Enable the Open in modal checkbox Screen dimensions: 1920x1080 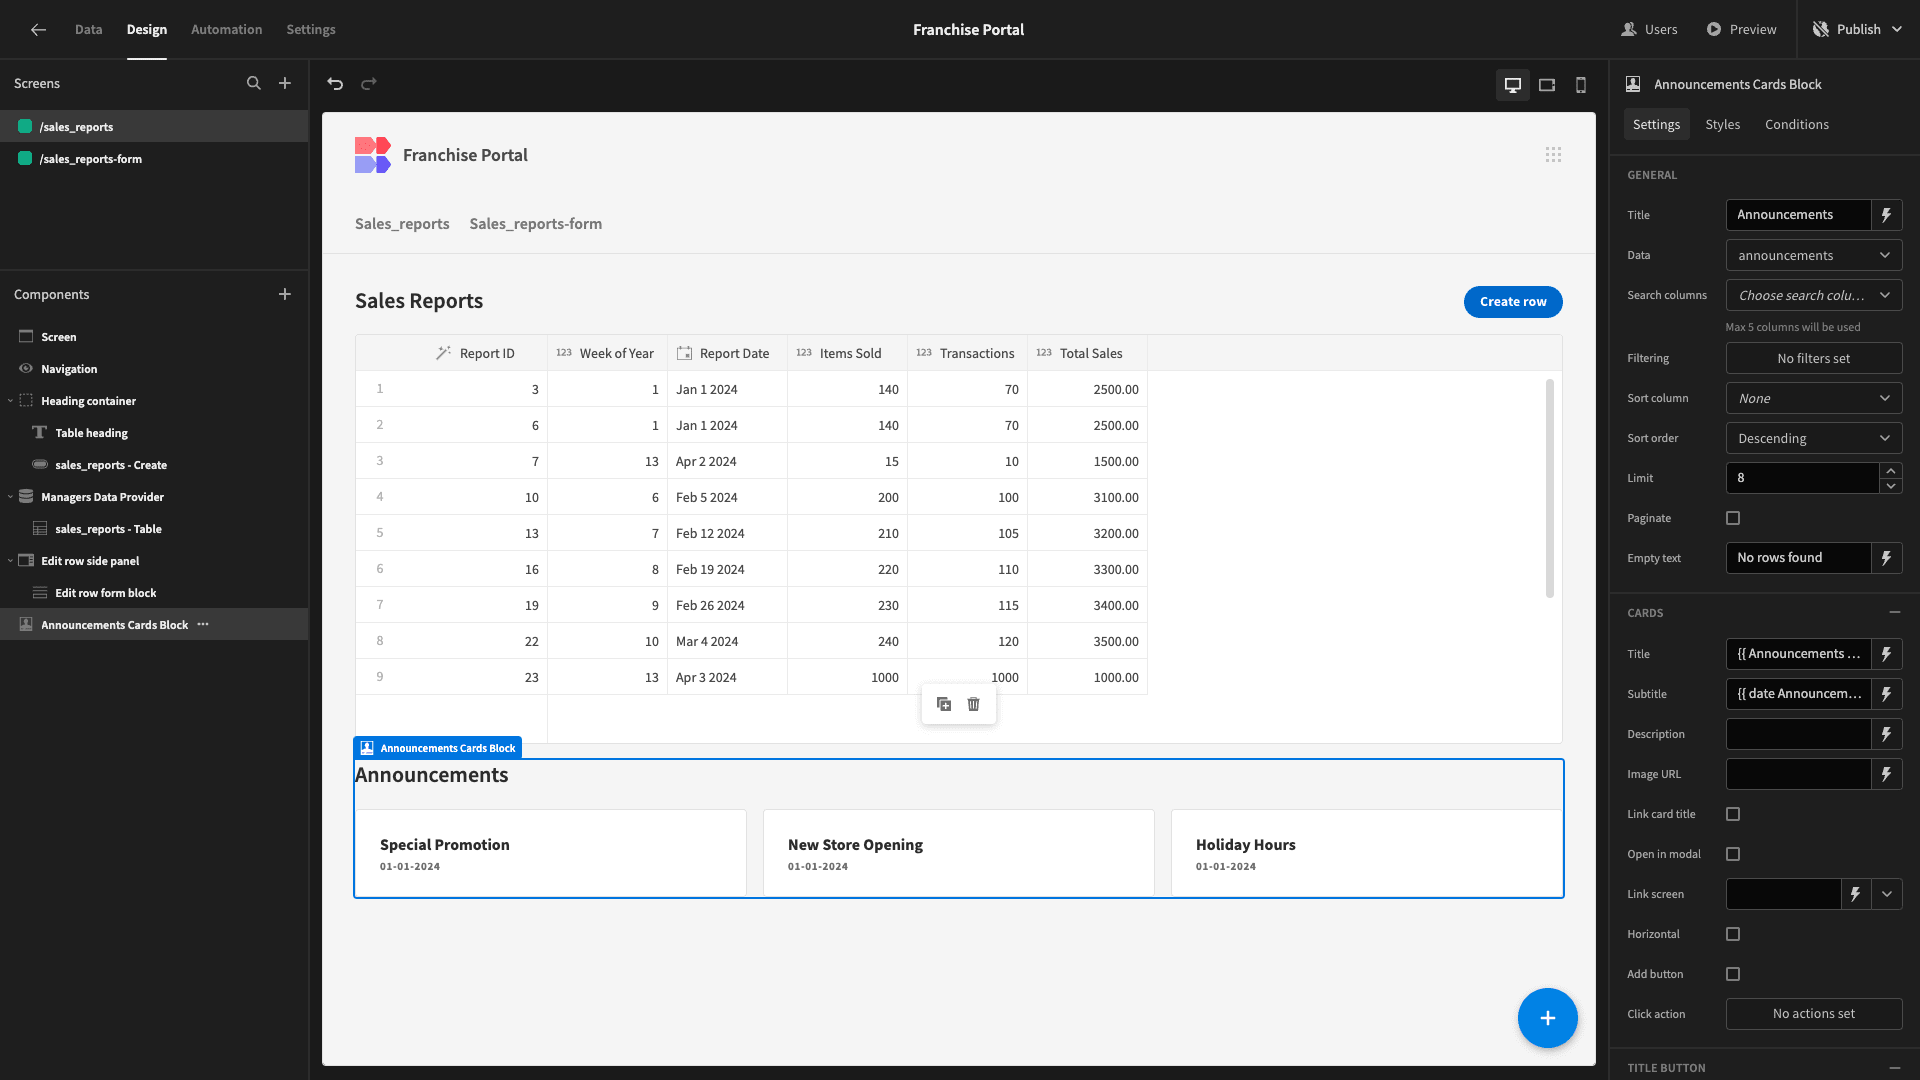point(1733,854)
